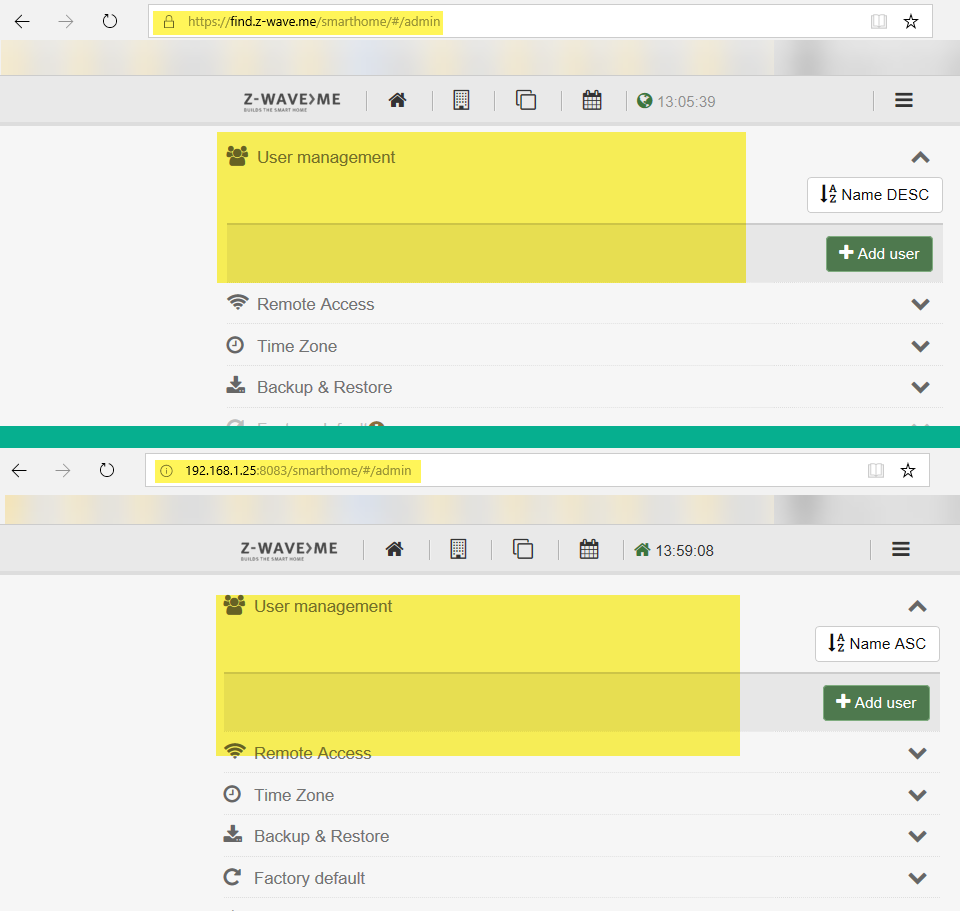Click the Add user button in the top window
960x911 pixels.
click(x=878, y=253)
